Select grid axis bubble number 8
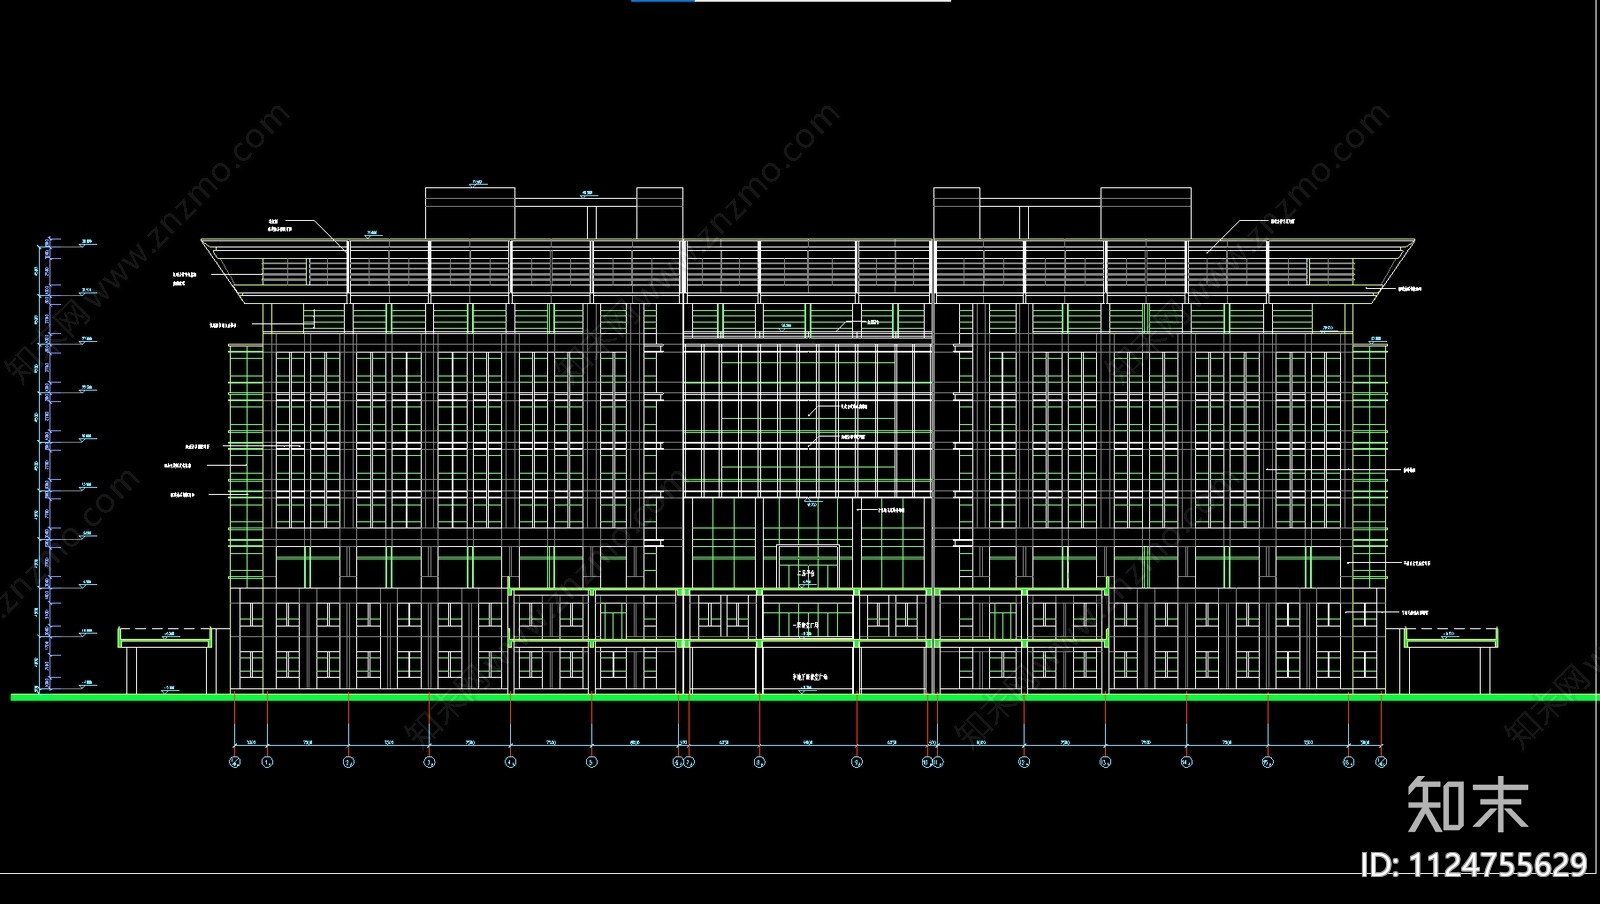Viewport: 1600px width, 904px height. pos(760,762)
